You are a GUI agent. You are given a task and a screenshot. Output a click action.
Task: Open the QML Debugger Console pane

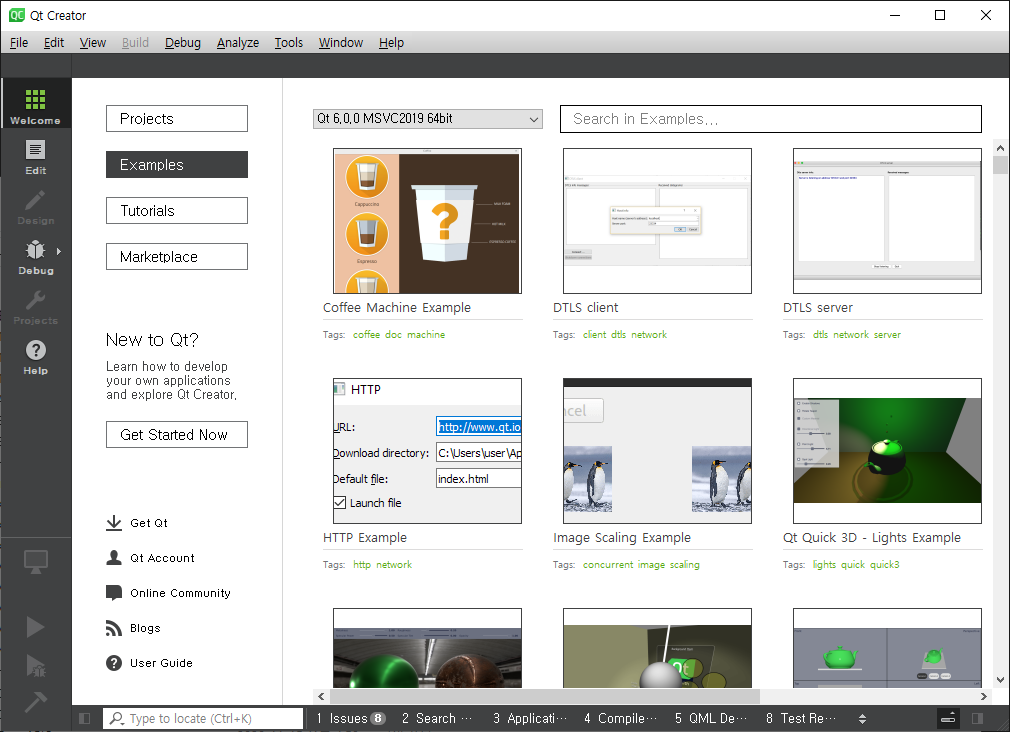point(710,718)
